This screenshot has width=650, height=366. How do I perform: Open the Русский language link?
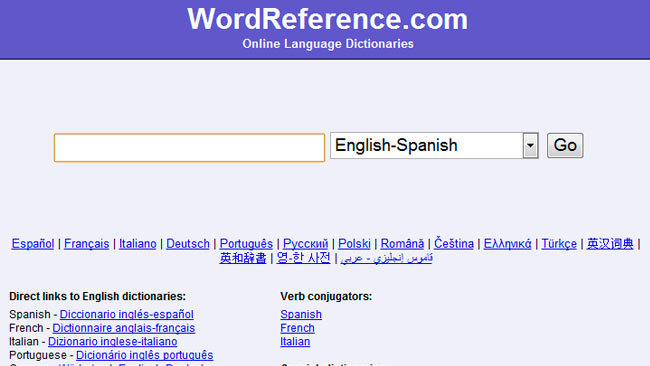point(306,244)
